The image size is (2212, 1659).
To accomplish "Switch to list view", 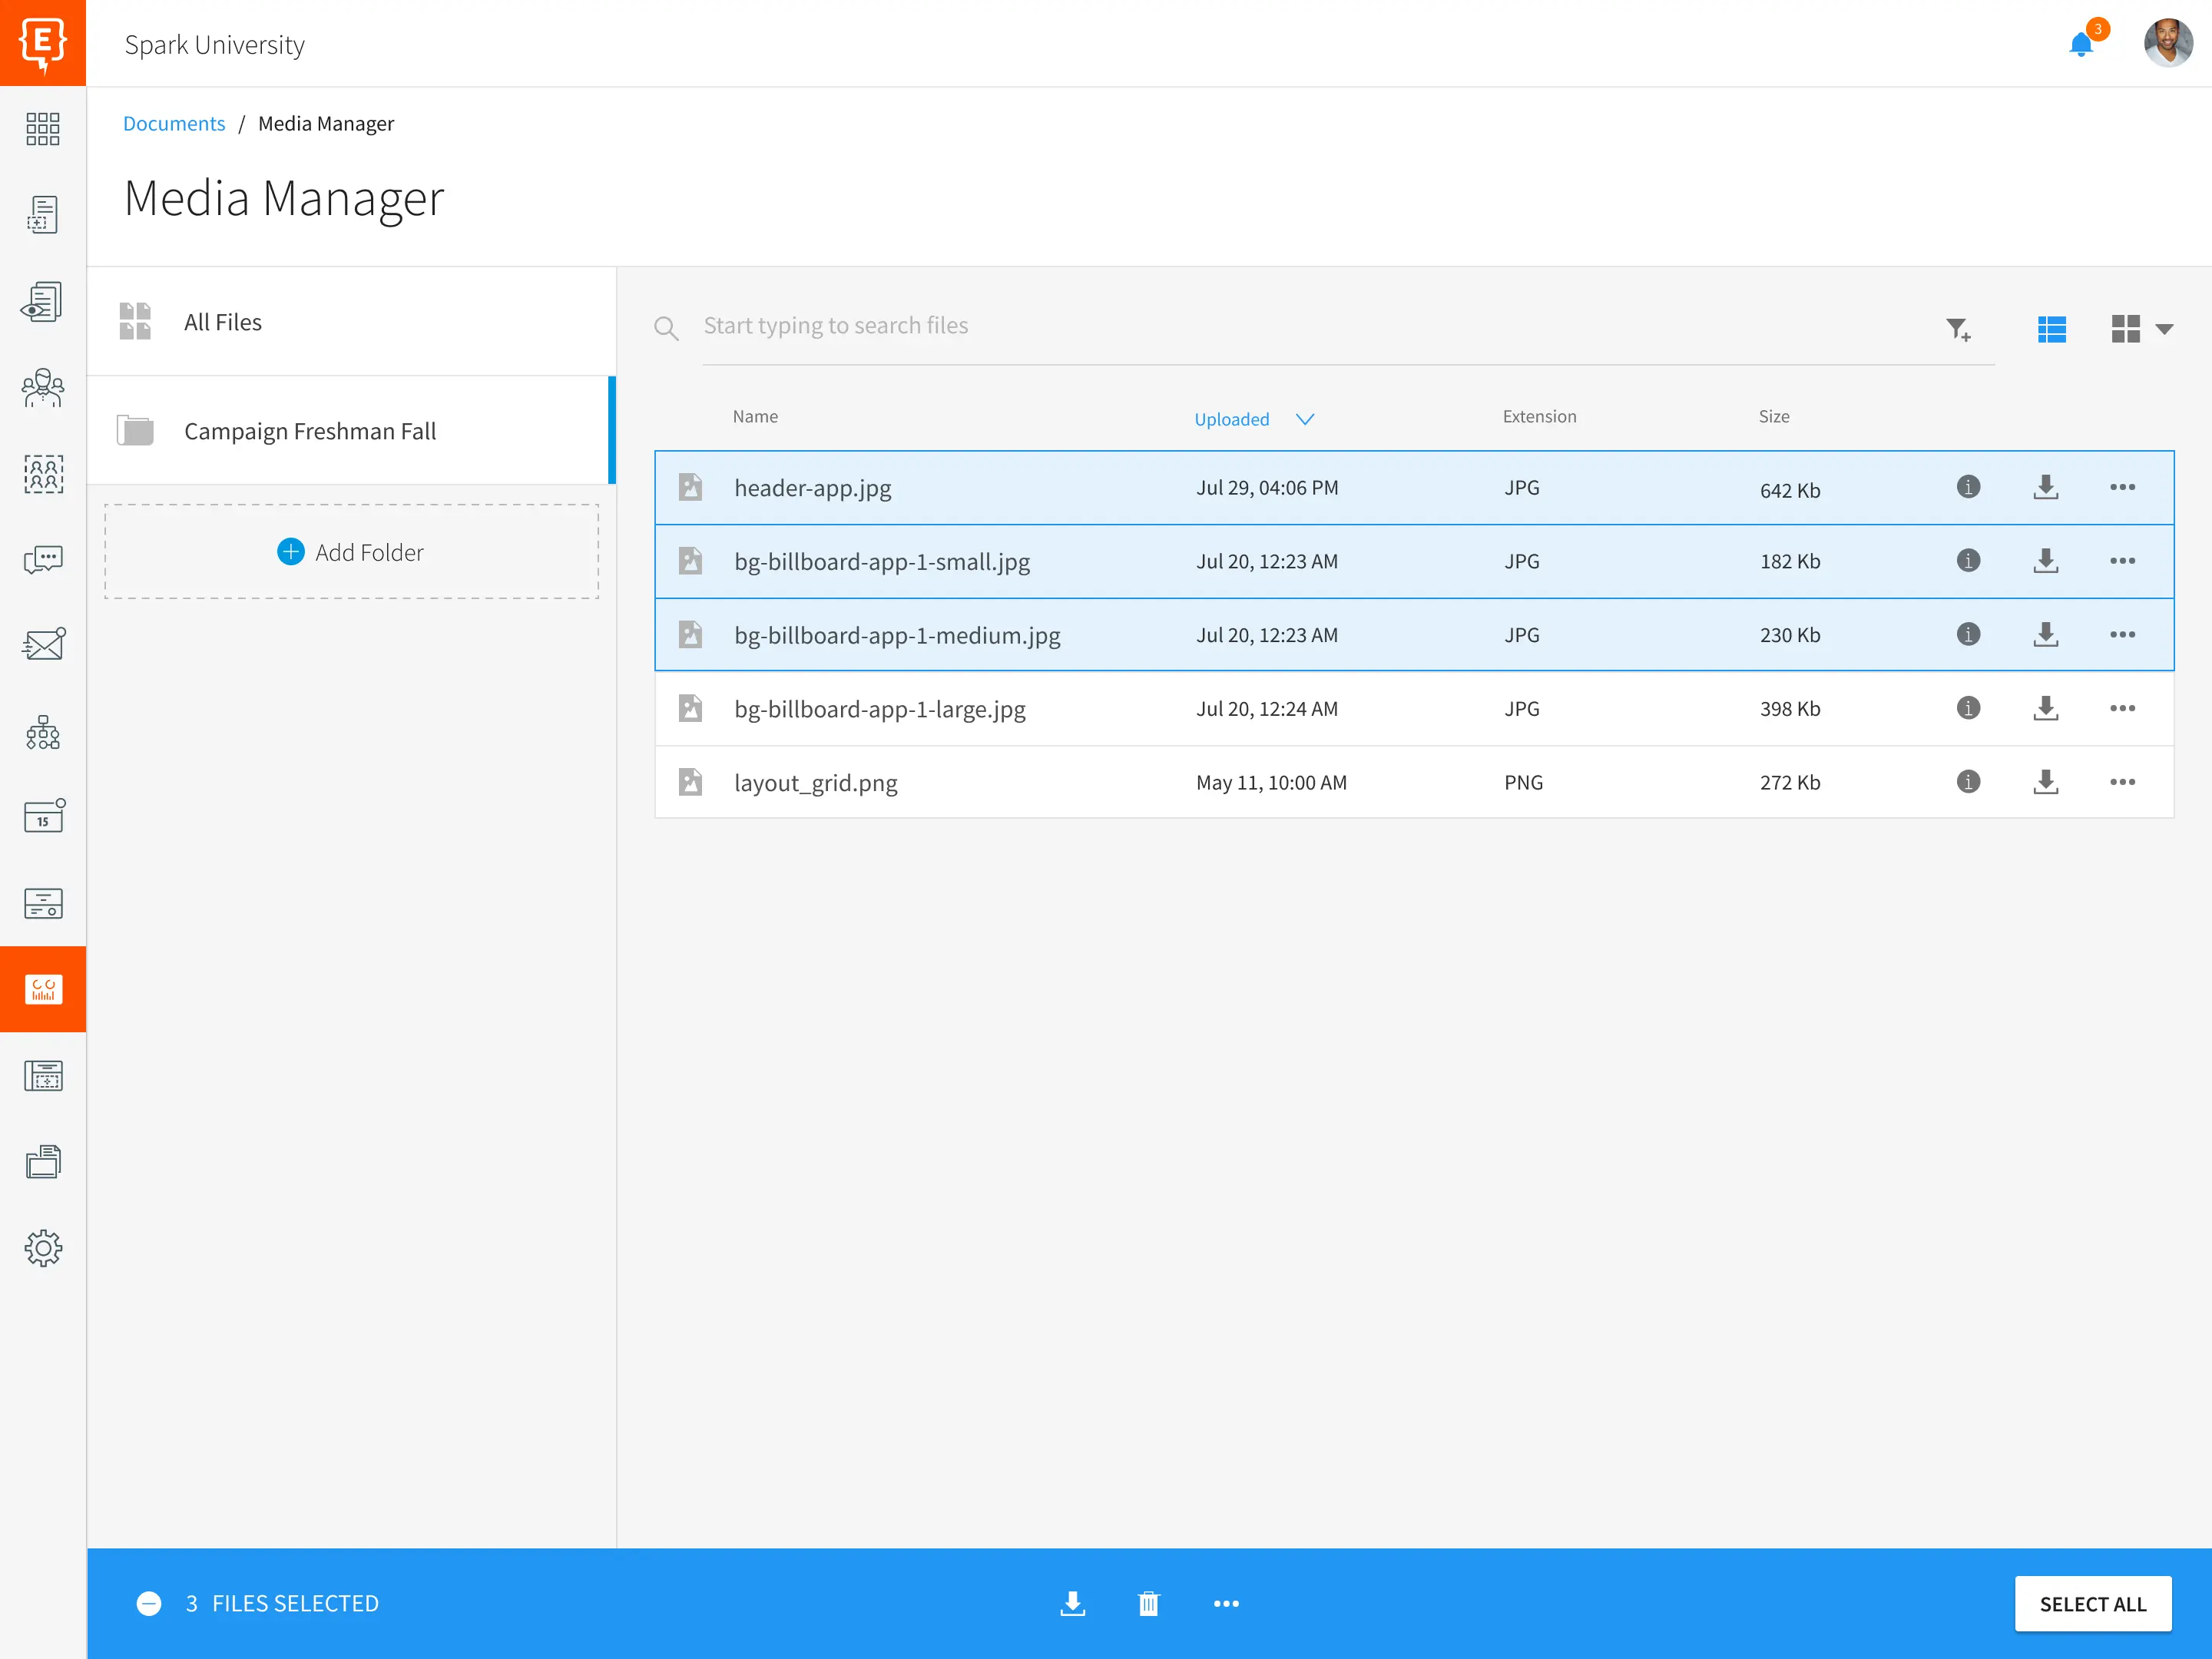I will [x=2051, y=329].
